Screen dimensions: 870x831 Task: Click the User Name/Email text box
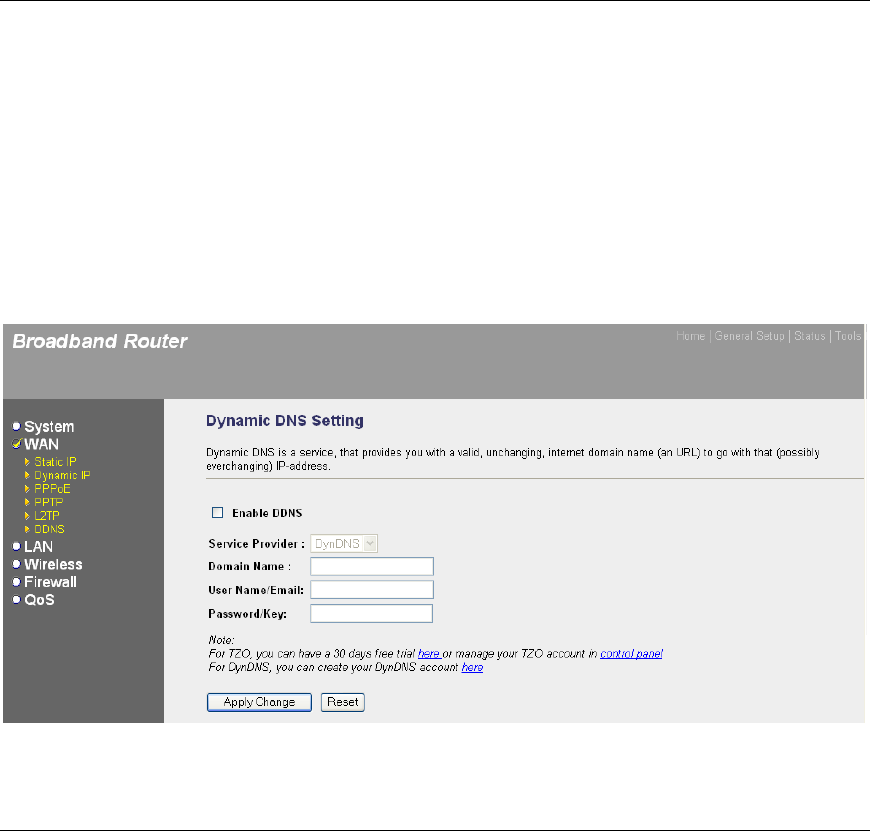(x=372, y=590)
